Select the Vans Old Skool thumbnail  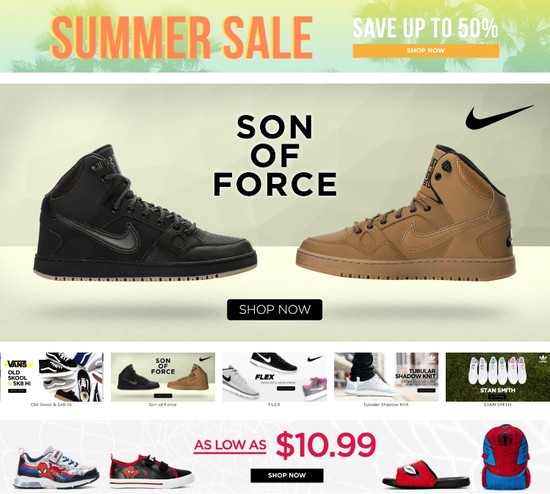coord(52,377)
